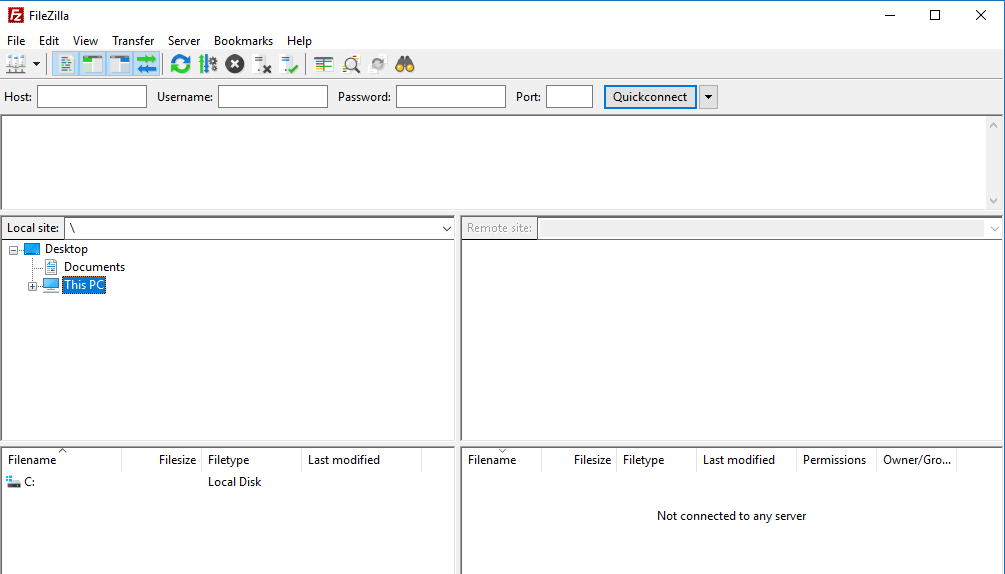
Task: Open the Transfer menu
Action: pos(133,40)
